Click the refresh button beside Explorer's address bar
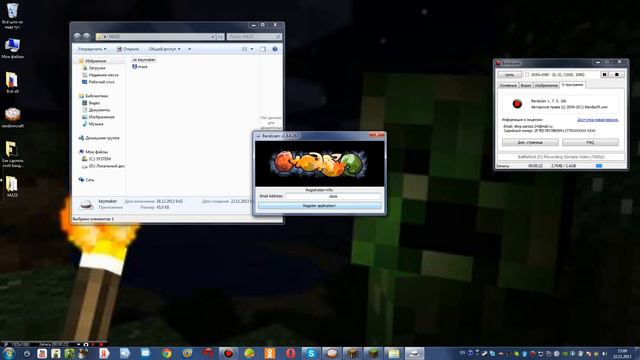Screen dimensions: 640x360 pyautogui.click(x=220, y=37)
